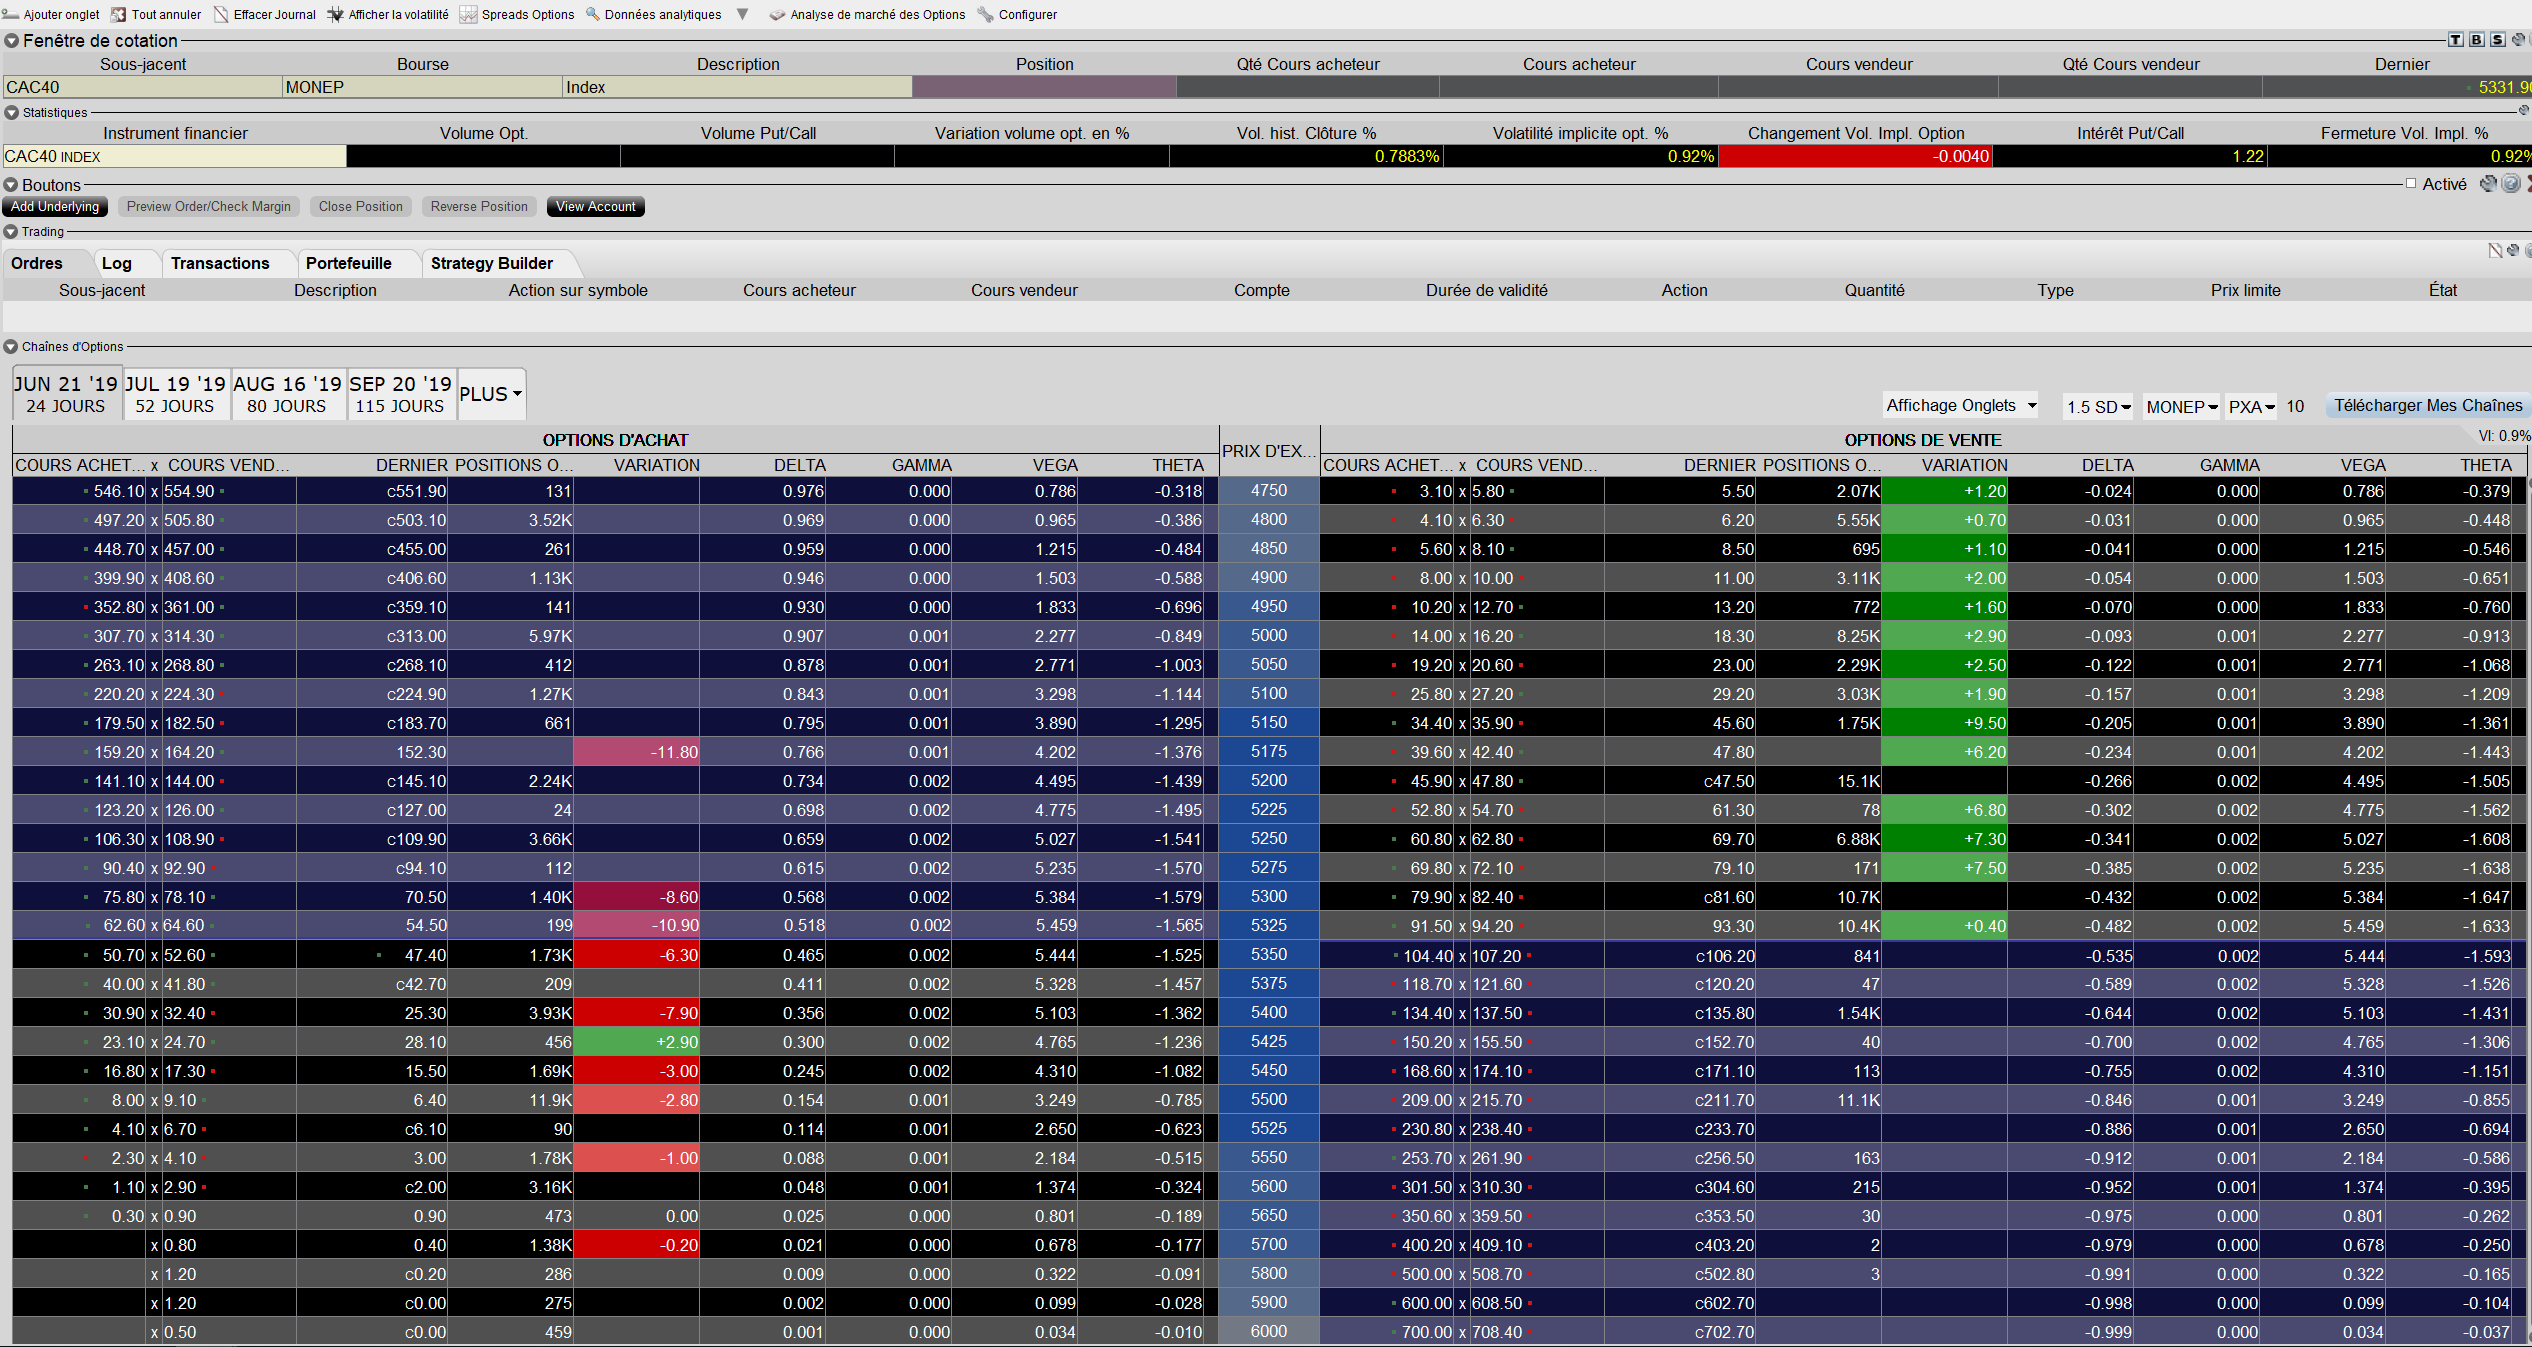This screenshot has height=1347, width=2532.
Task: Click the View Account button
Action: coord(596,207)
